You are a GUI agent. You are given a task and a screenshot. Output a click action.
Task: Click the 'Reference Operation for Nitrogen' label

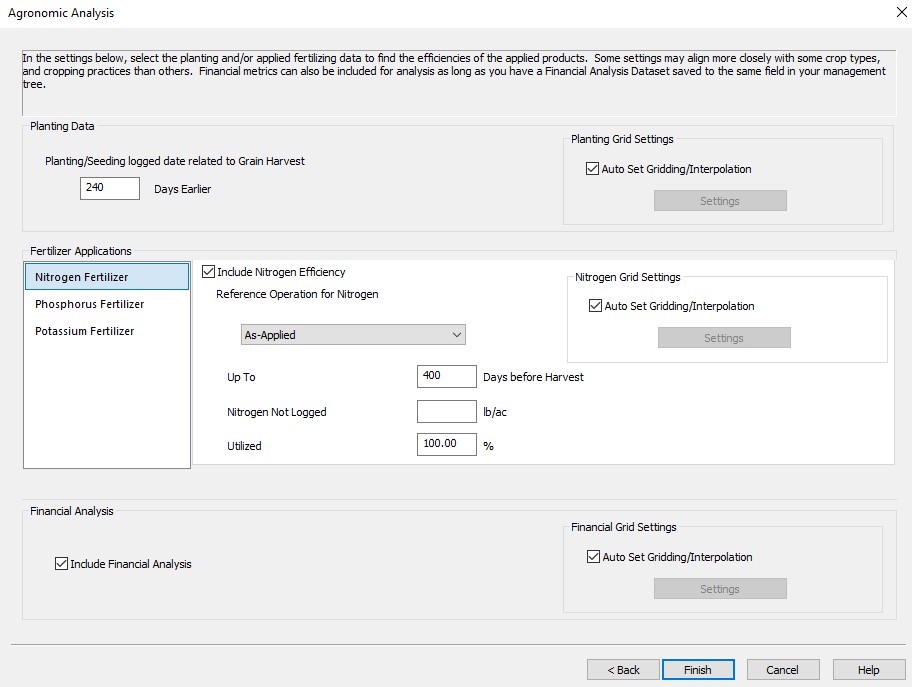(x=297, y=294)
